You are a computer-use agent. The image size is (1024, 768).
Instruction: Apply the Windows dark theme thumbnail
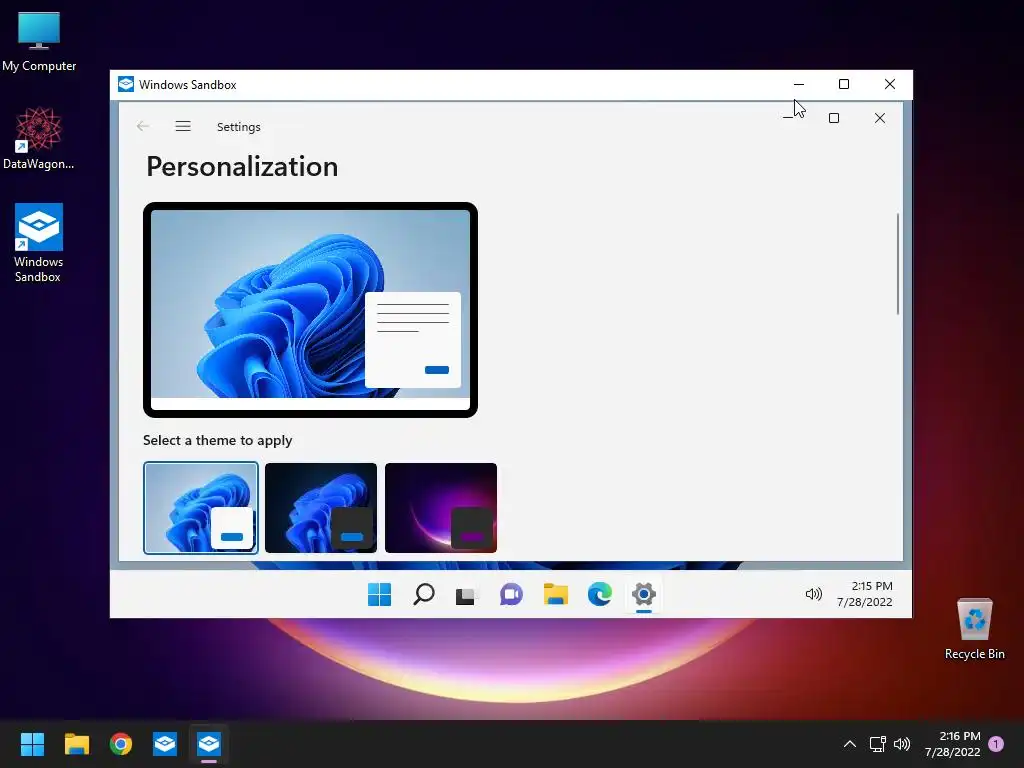coord(321,507)
